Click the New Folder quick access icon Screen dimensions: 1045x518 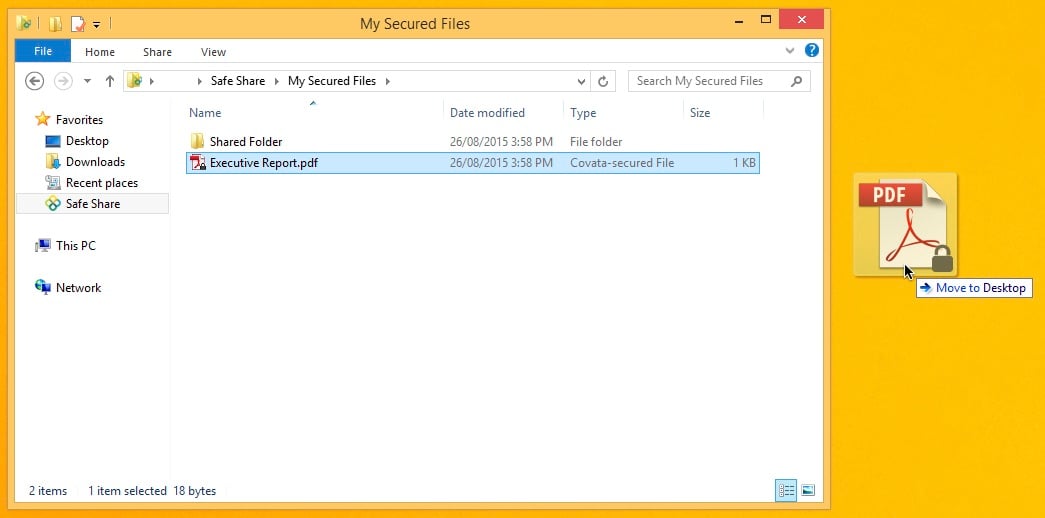click(56, 25)
